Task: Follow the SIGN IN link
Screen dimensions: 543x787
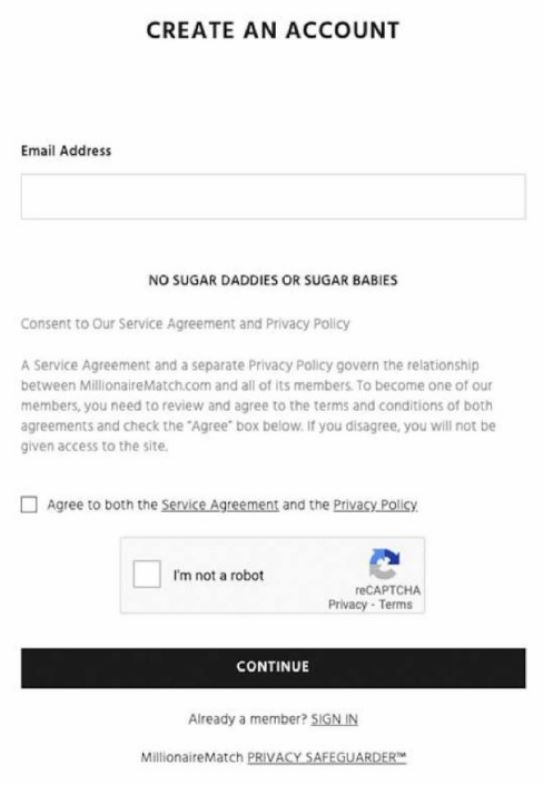Action: [334, 719]
